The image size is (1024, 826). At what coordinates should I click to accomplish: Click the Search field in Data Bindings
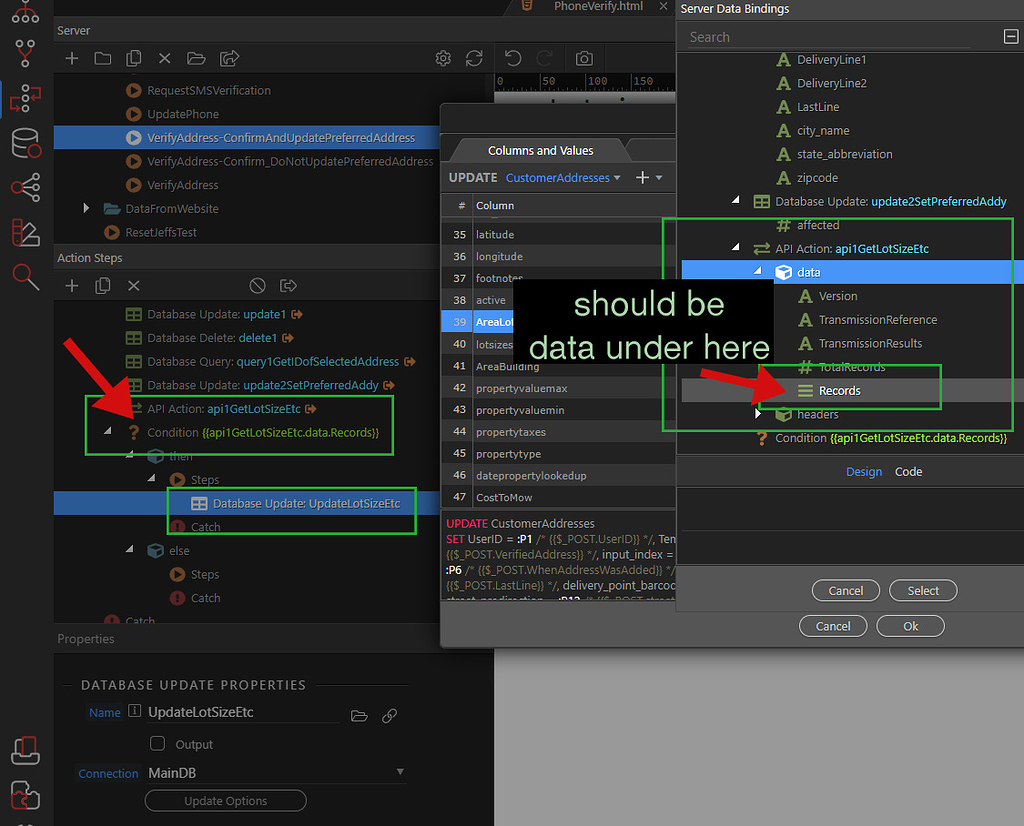click(x=828, y=37)
